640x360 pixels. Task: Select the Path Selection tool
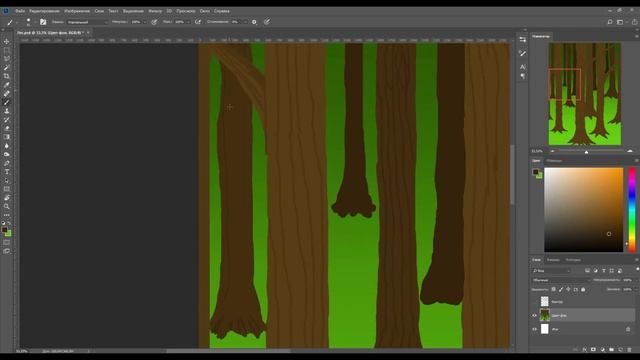point(7,180)
